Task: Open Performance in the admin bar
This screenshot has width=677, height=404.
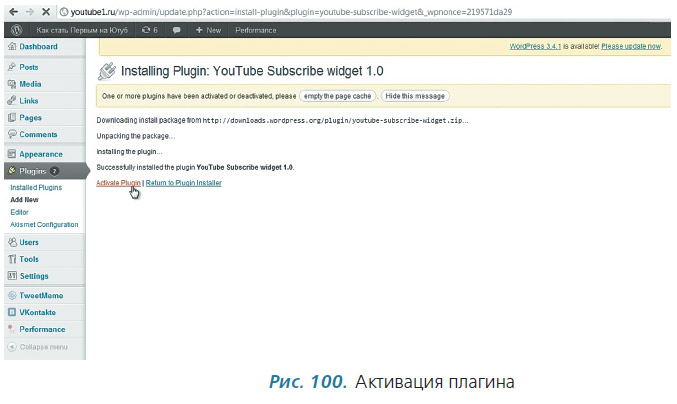Action: (256, 30)
